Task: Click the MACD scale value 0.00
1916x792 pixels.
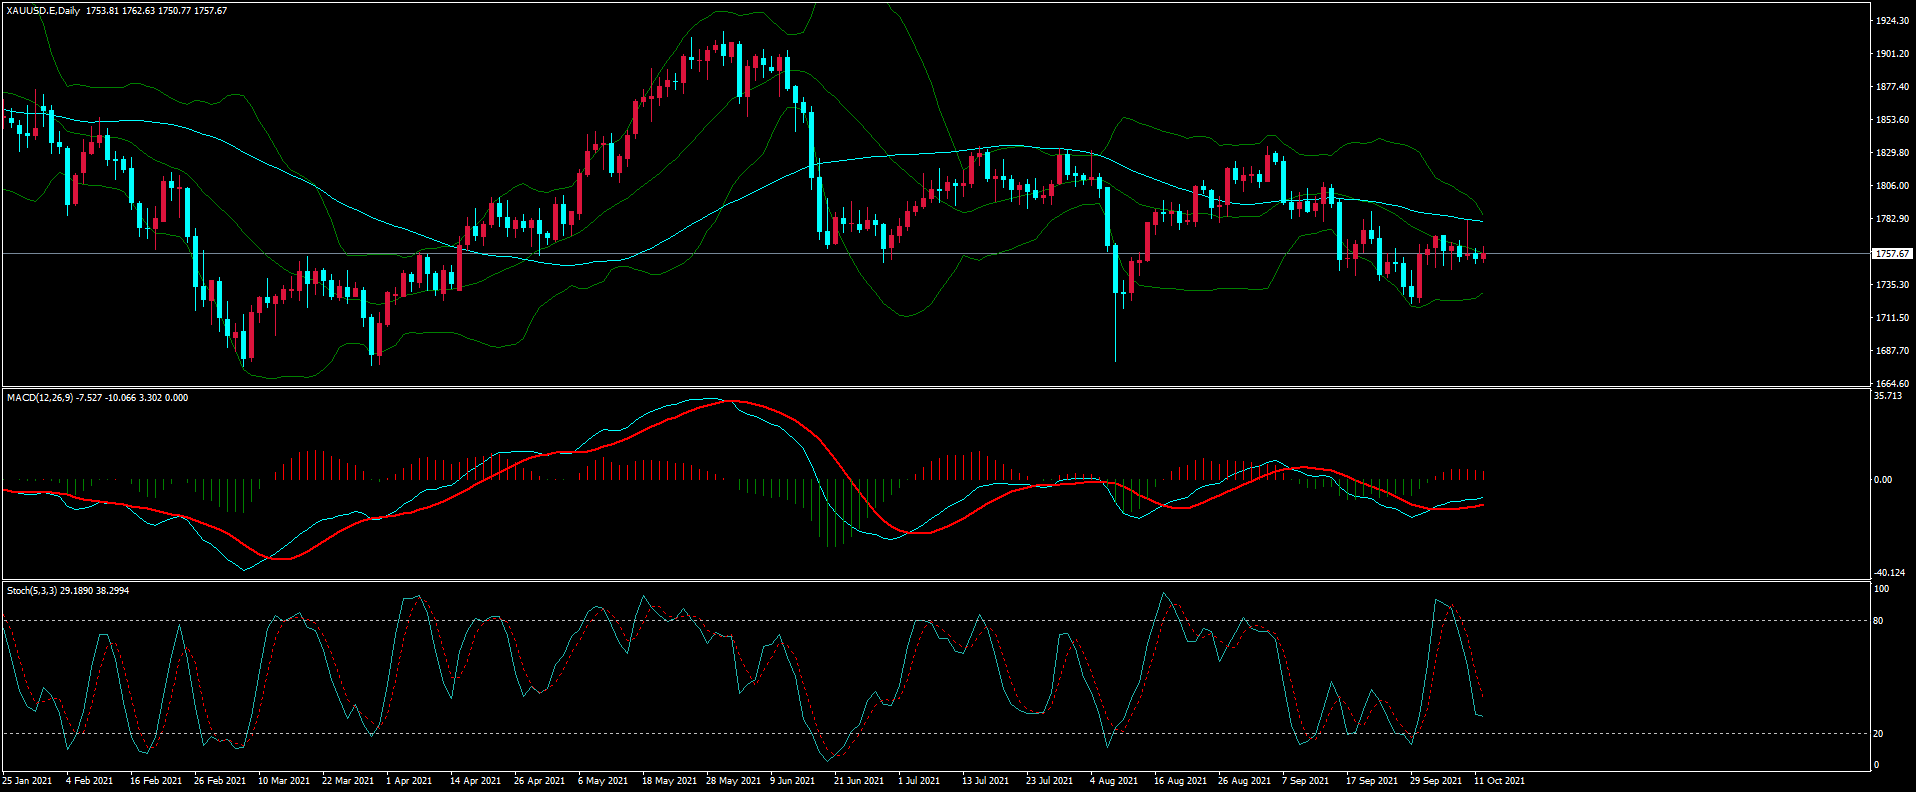Action: tap(1883, 480)
